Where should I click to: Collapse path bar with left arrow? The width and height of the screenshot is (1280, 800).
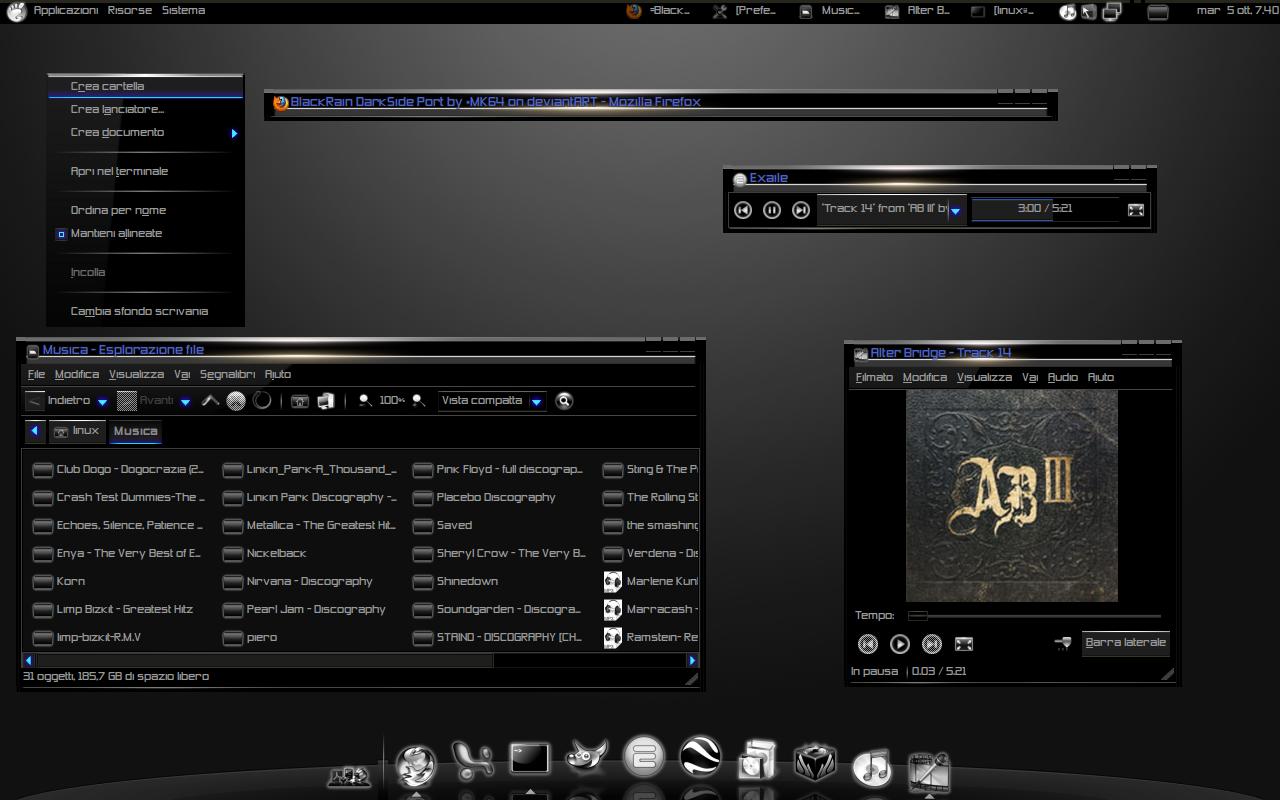click(x=35, y=430)
